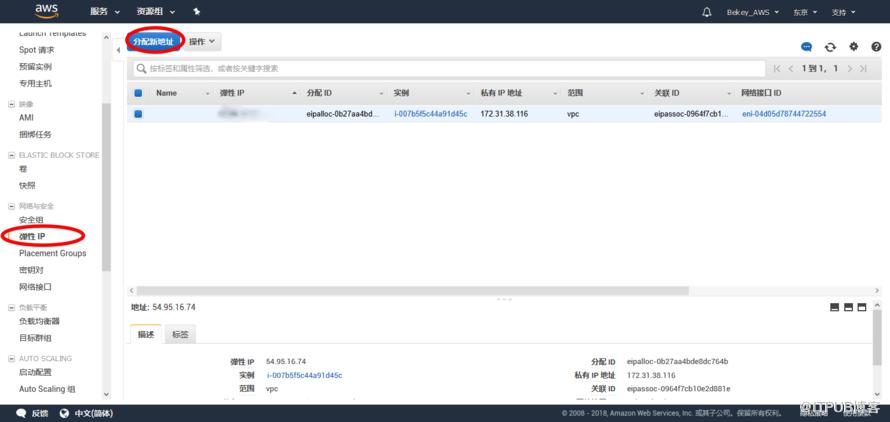Open the blue feedback chat bubble icon
Image resolution: width=890 pixels, height=422 pixels.
pos(806,47)
